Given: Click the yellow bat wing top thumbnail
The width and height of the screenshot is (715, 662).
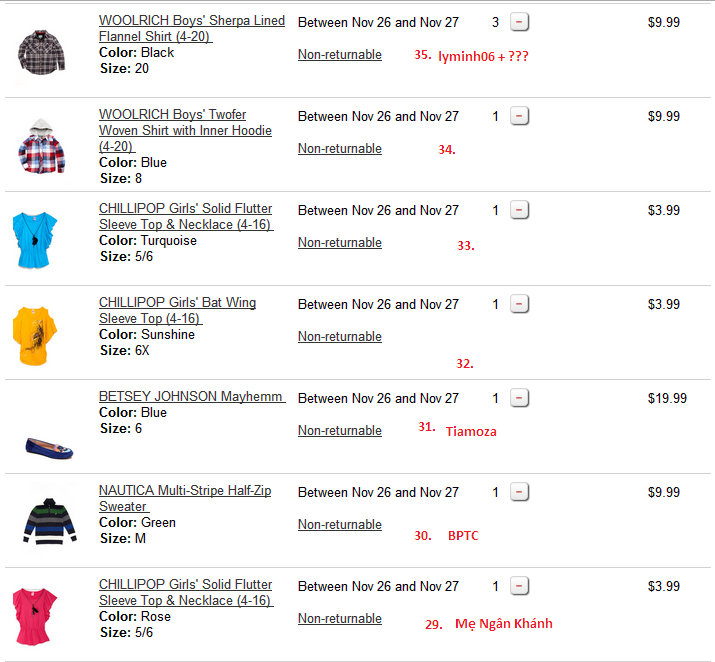Looking at the screenshot, I should 41,333.
